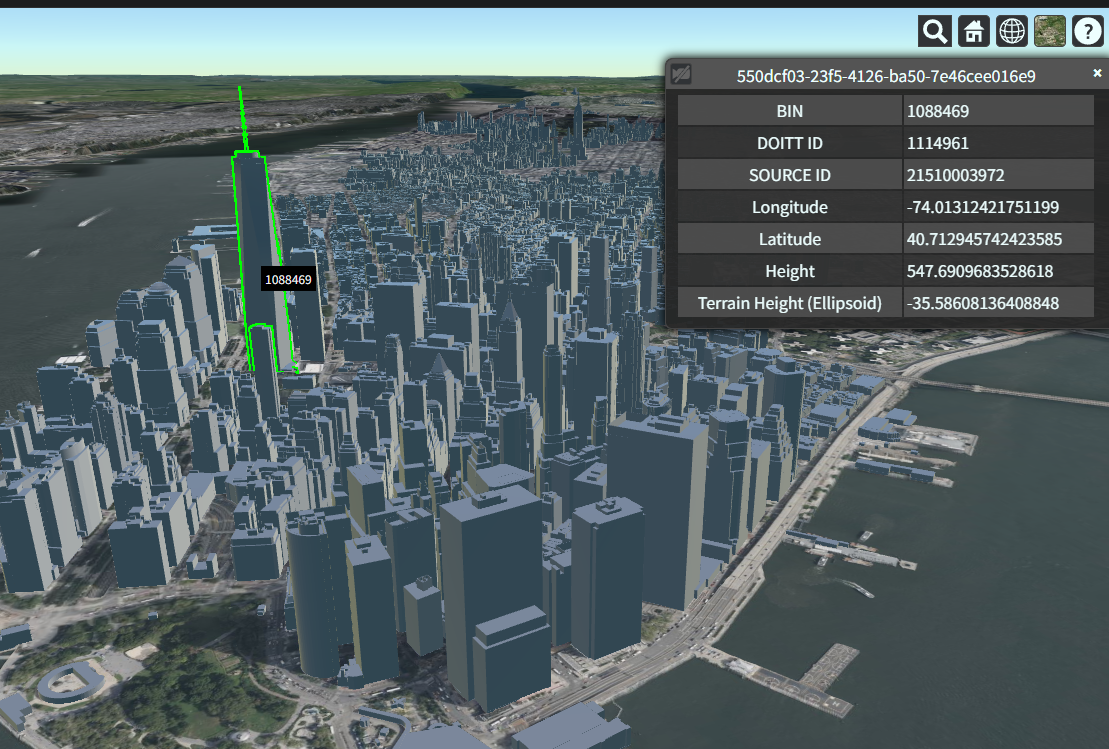Image resolution: width=1109 pixels, height=749 pixels.
Task: Click the Home view button
Action: click(x=973, y=32)
